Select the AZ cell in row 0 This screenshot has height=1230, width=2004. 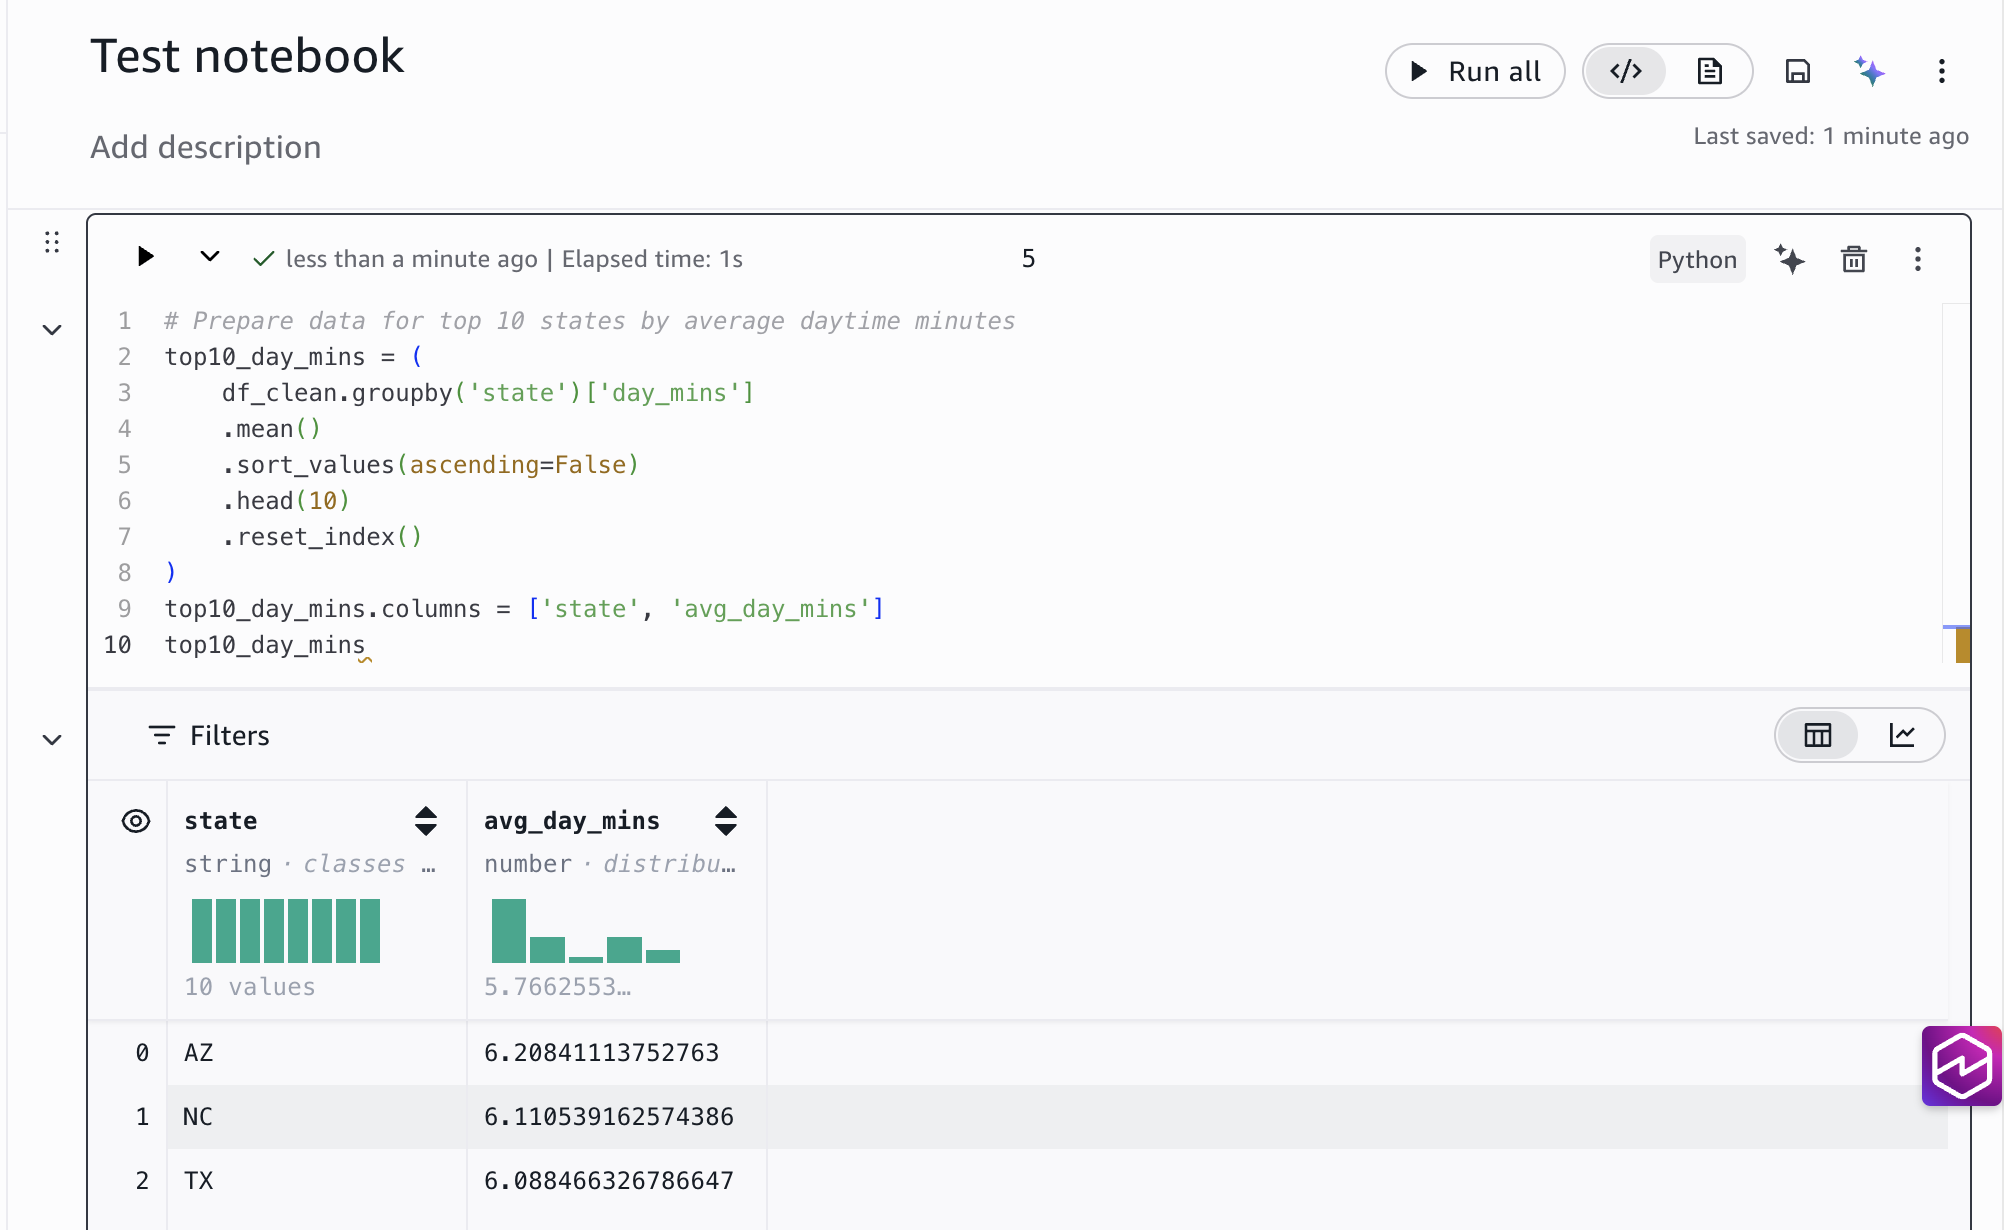pos(317,1053)
